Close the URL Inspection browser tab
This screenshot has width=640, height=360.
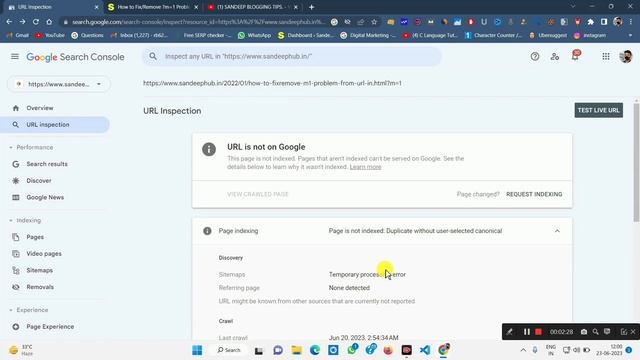[96, 7]
